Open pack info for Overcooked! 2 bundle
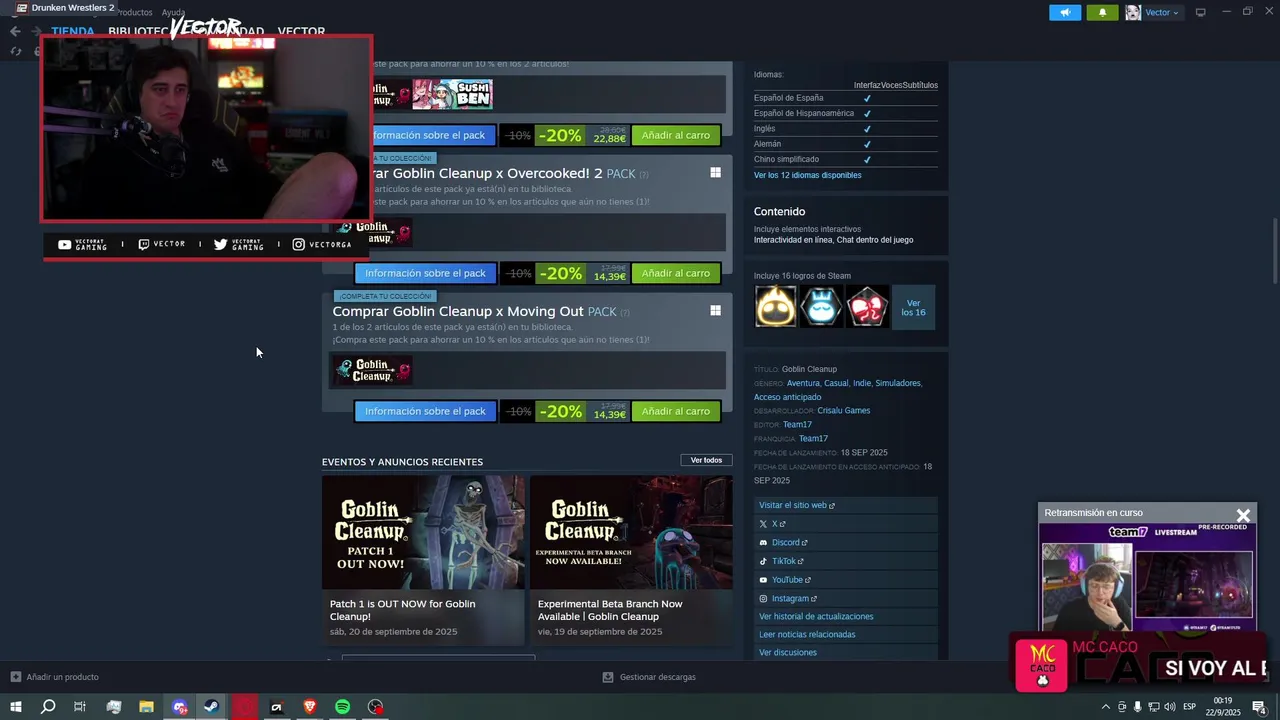 coord(425,273)
